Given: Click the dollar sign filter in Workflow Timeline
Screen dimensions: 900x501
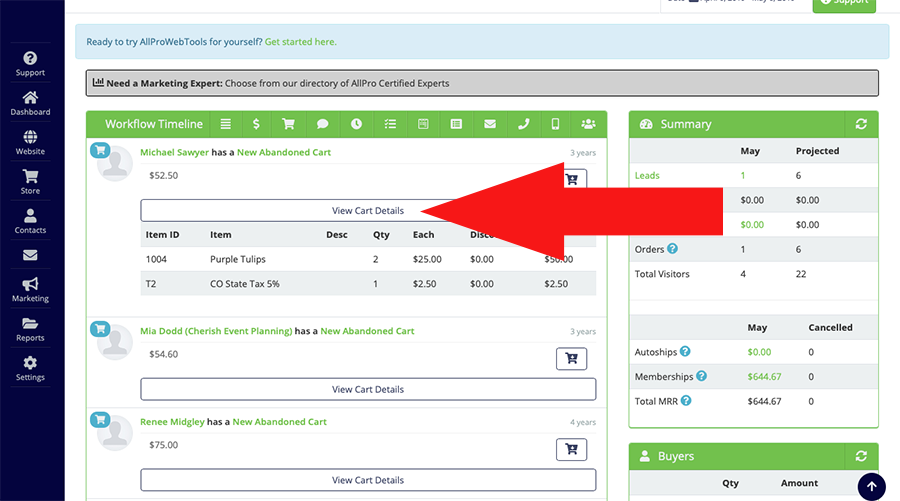Looking at the screenshot, I should 257,125.
